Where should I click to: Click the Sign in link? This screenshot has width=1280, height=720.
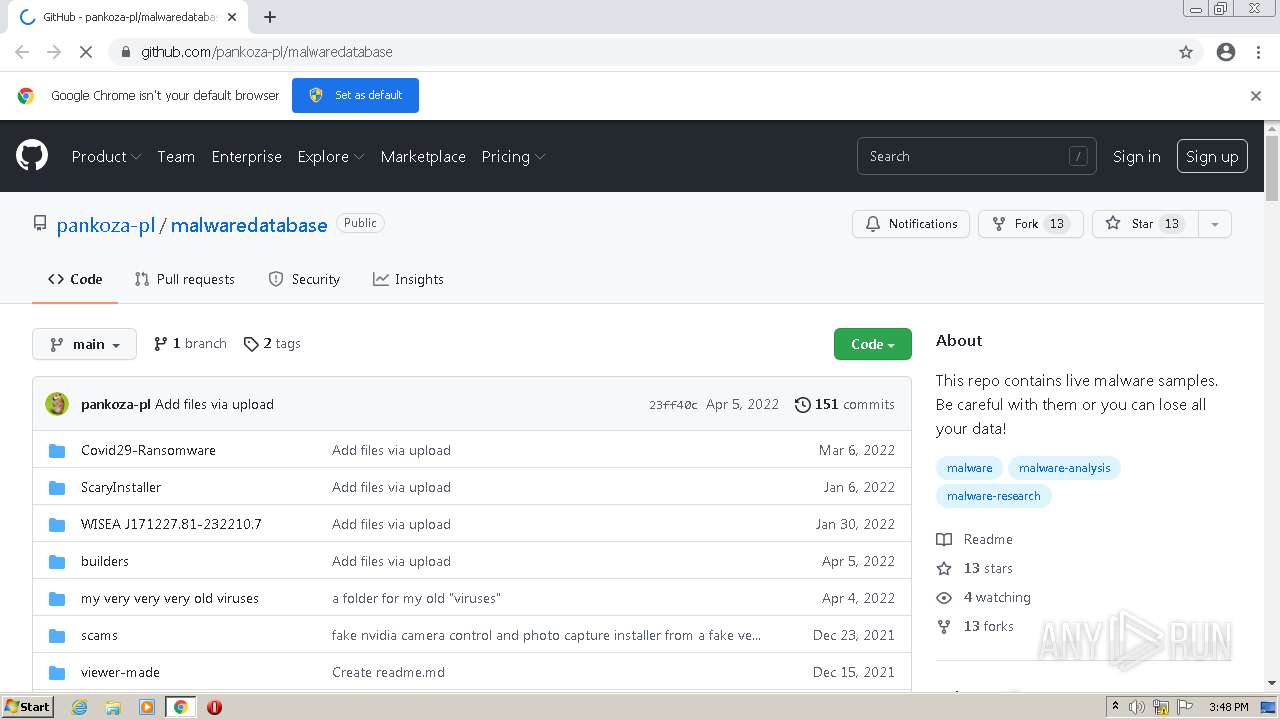(x=1137, y=156)
